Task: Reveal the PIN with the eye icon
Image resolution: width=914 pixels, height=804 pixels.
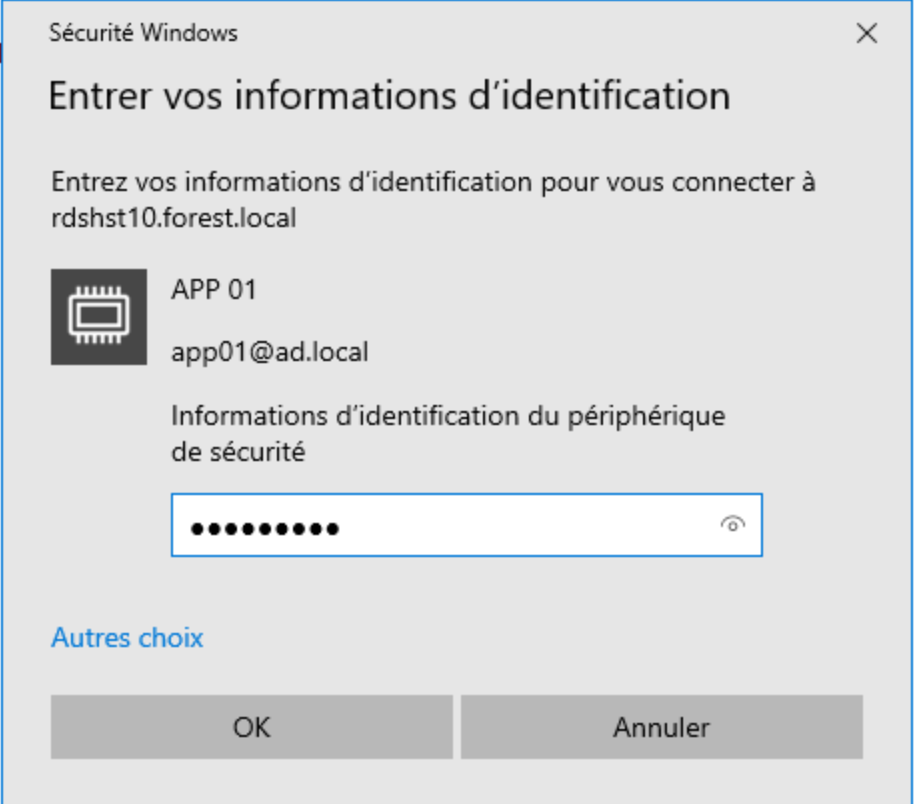Action: (x=733, y=525)
